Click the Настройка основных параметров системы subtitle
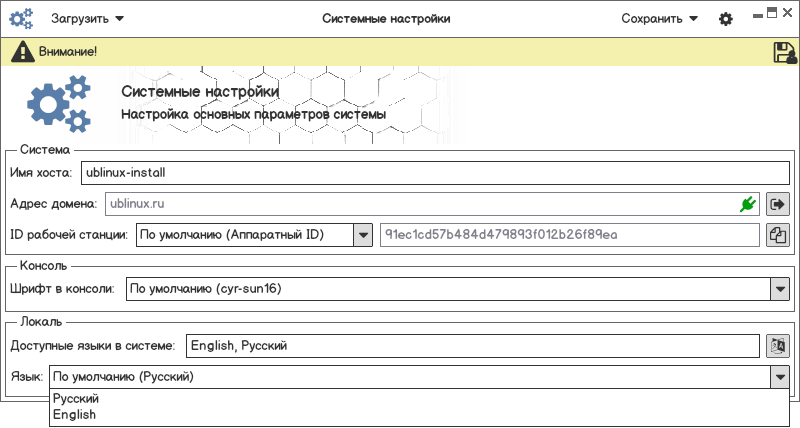Image resolution: width=800 pixels, height=428 pixels. [254, 114]
